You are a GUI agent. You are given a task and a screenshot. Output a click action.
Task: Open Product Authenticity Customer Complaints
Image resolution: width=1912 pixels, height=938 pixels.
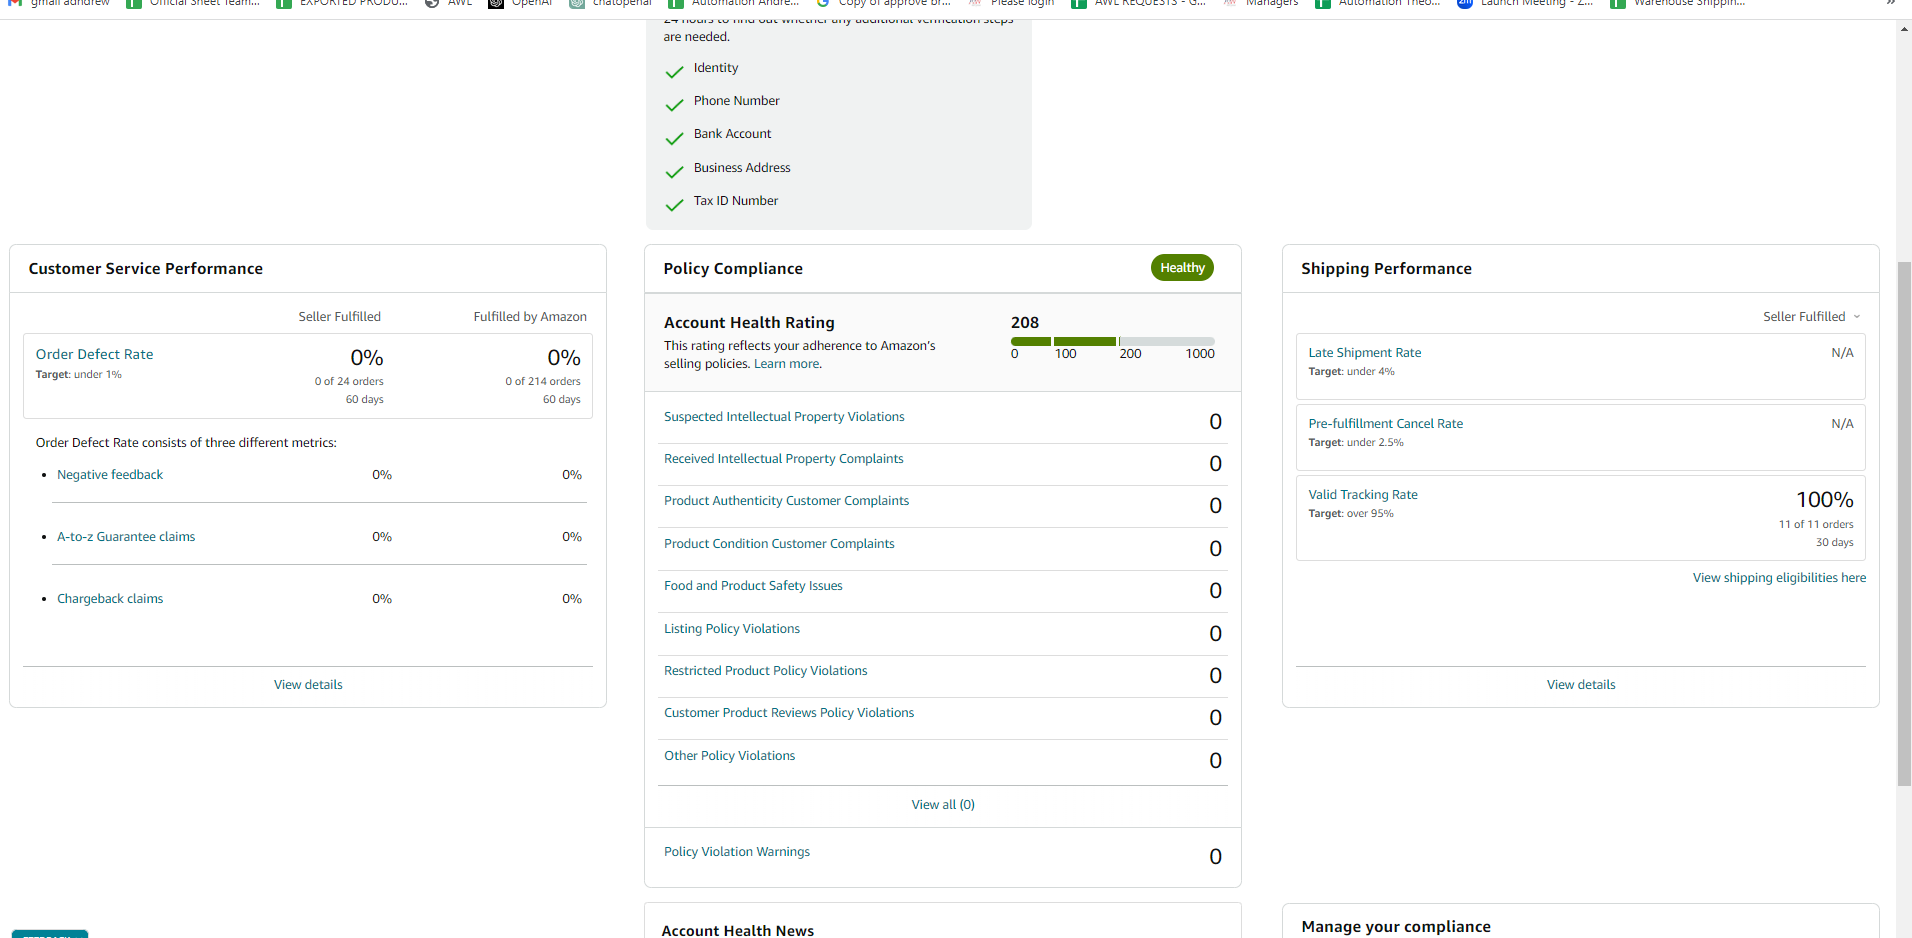(787, 501)
